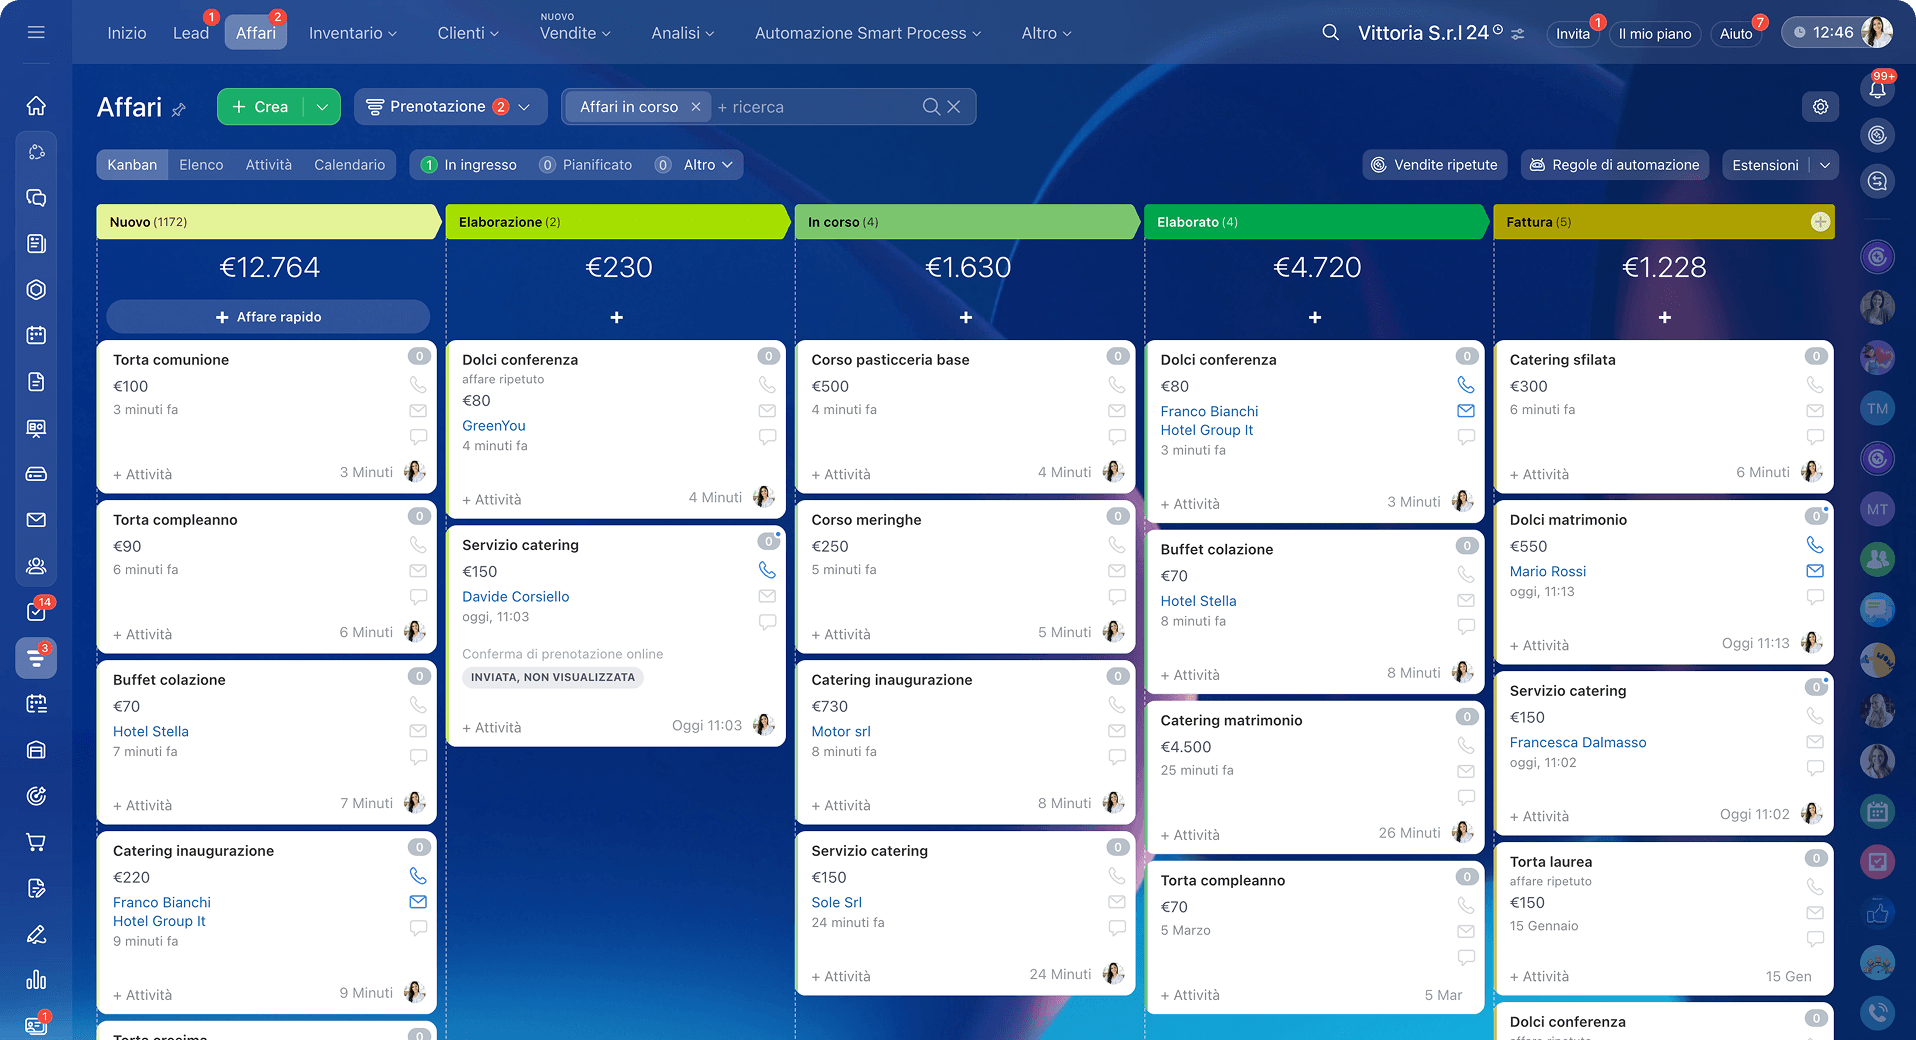
Task: Call Davide Corsiello via phone icon
Action: [767, 570]
